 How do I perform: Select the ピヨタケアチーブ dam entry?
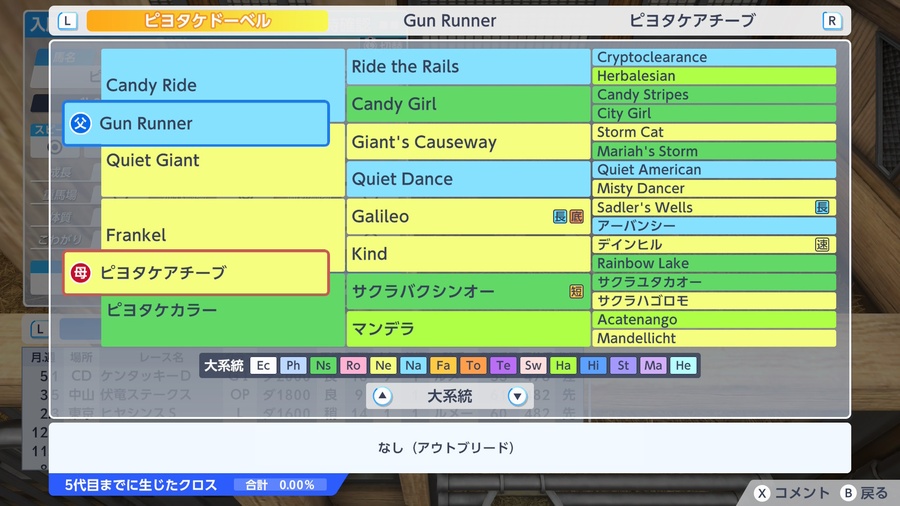[x=196, y=273]
